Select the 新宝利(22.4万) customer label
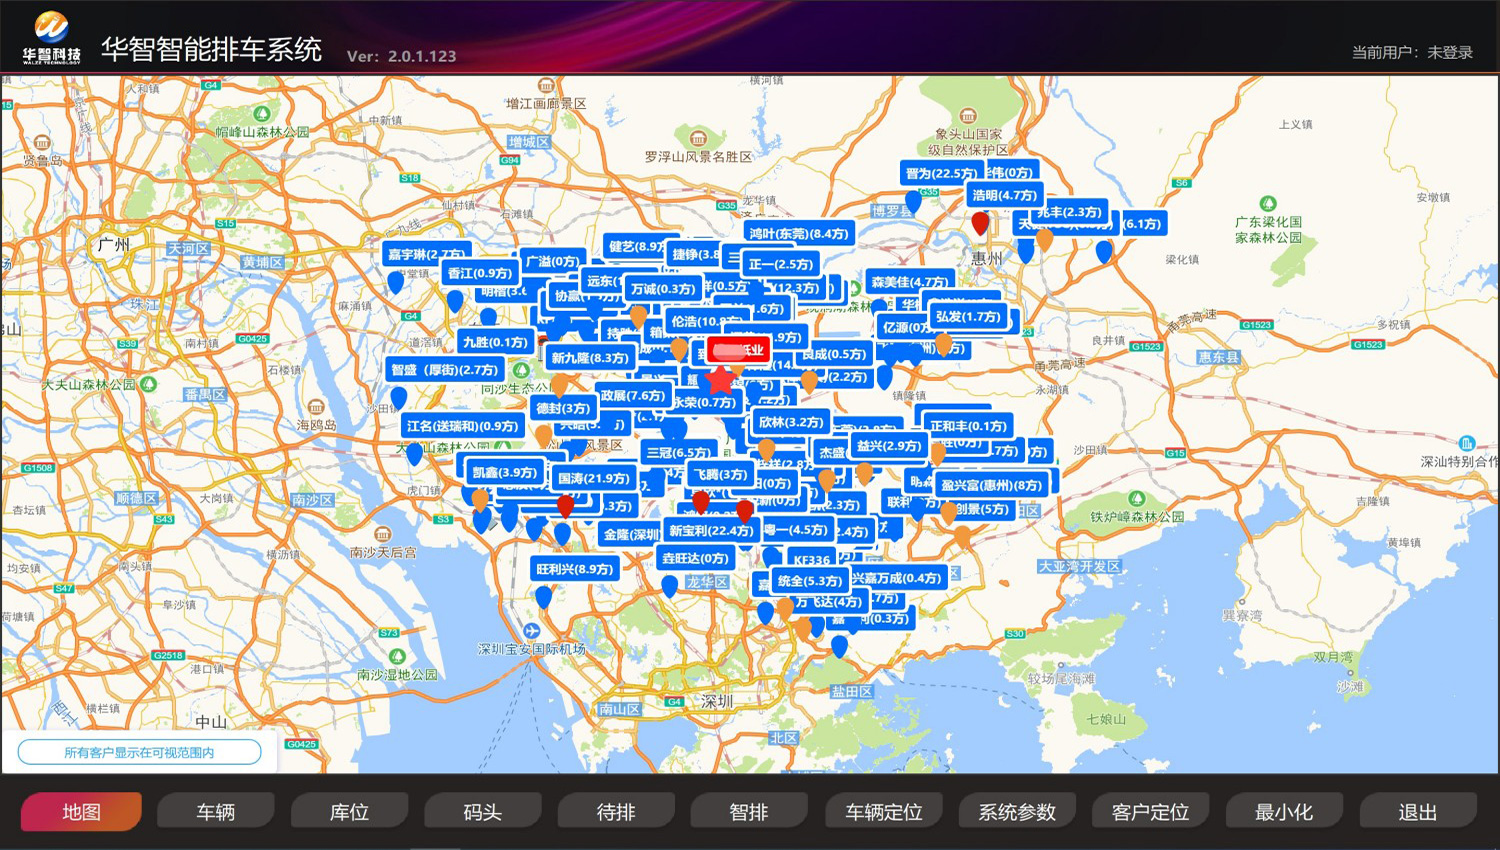Image resolution: width=1500 pixels, height=850 pixels. pyautogui.click(x=711, y=531)
